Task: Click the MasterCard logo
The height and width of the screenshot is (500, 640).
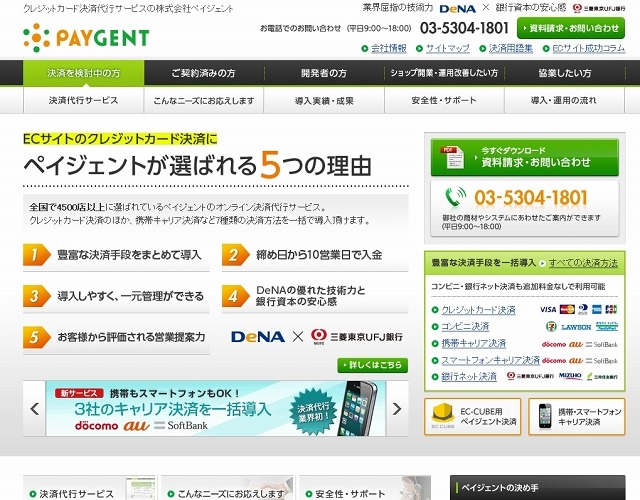Action: (567, 309)
